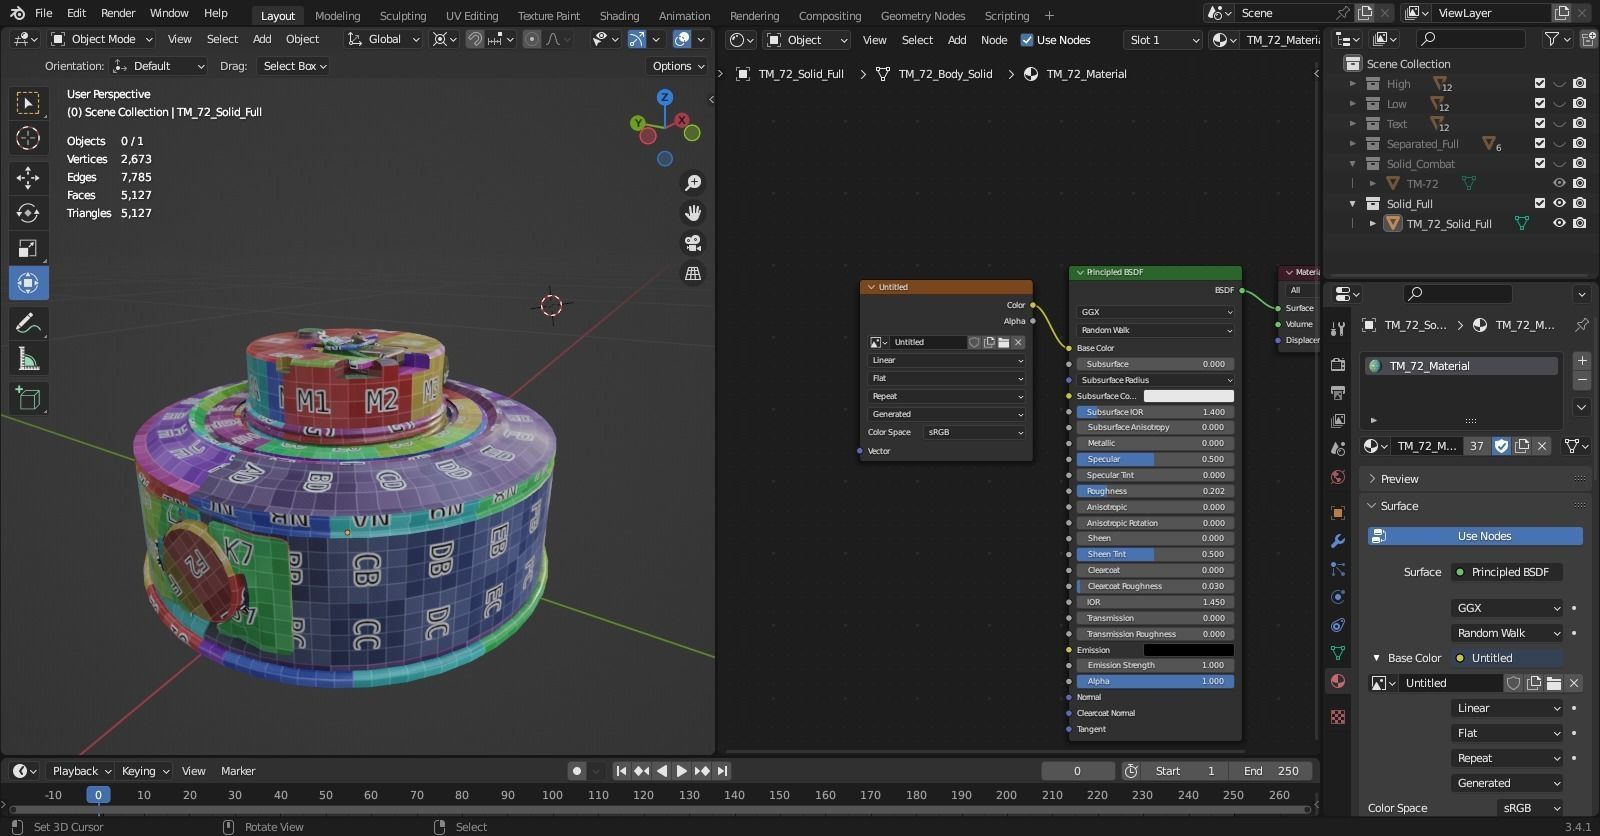The height and width of the screenshot is (836, 1600).
Task: Select the Measure tool
Action: pos(28,359)
